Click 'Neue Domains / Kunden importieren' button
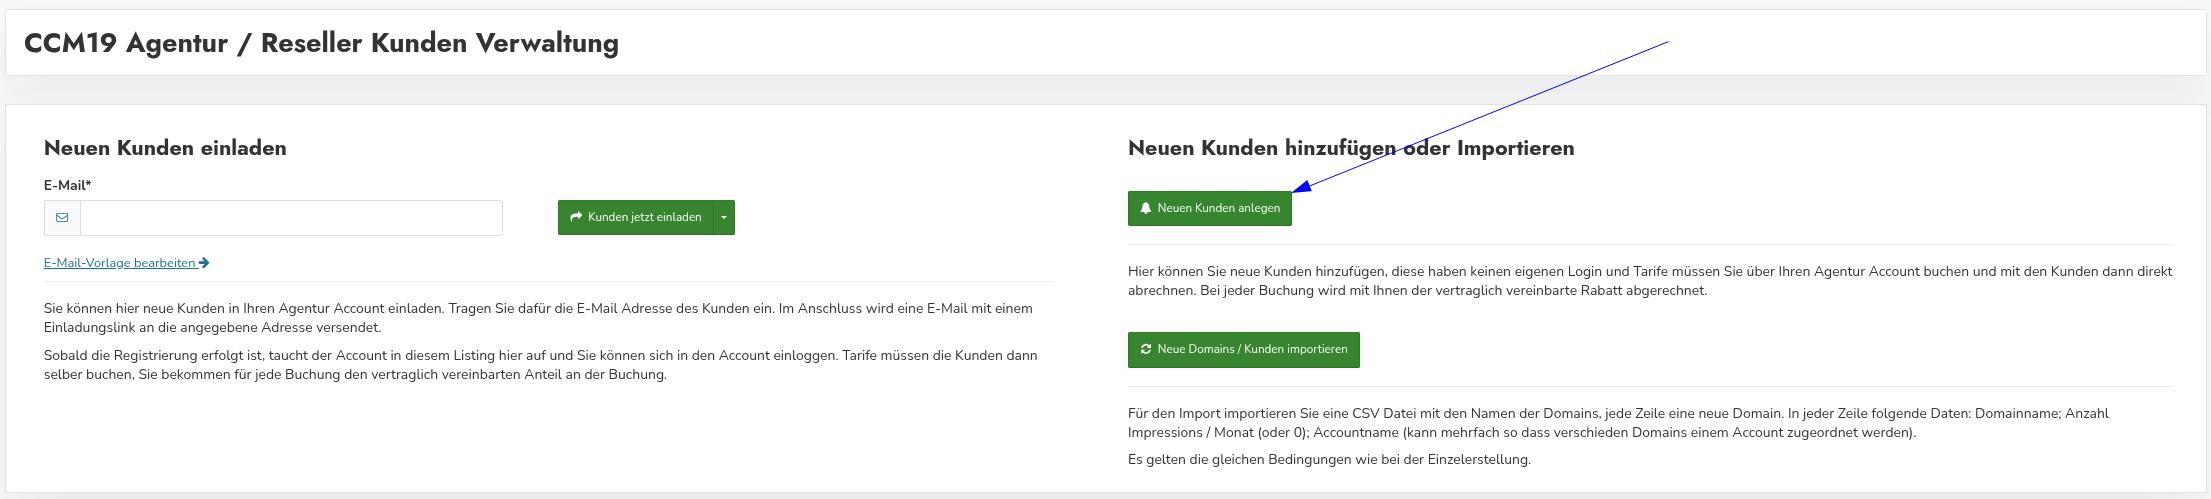The height and width of the screenshot is (499, 2211). click(1243, 350)
